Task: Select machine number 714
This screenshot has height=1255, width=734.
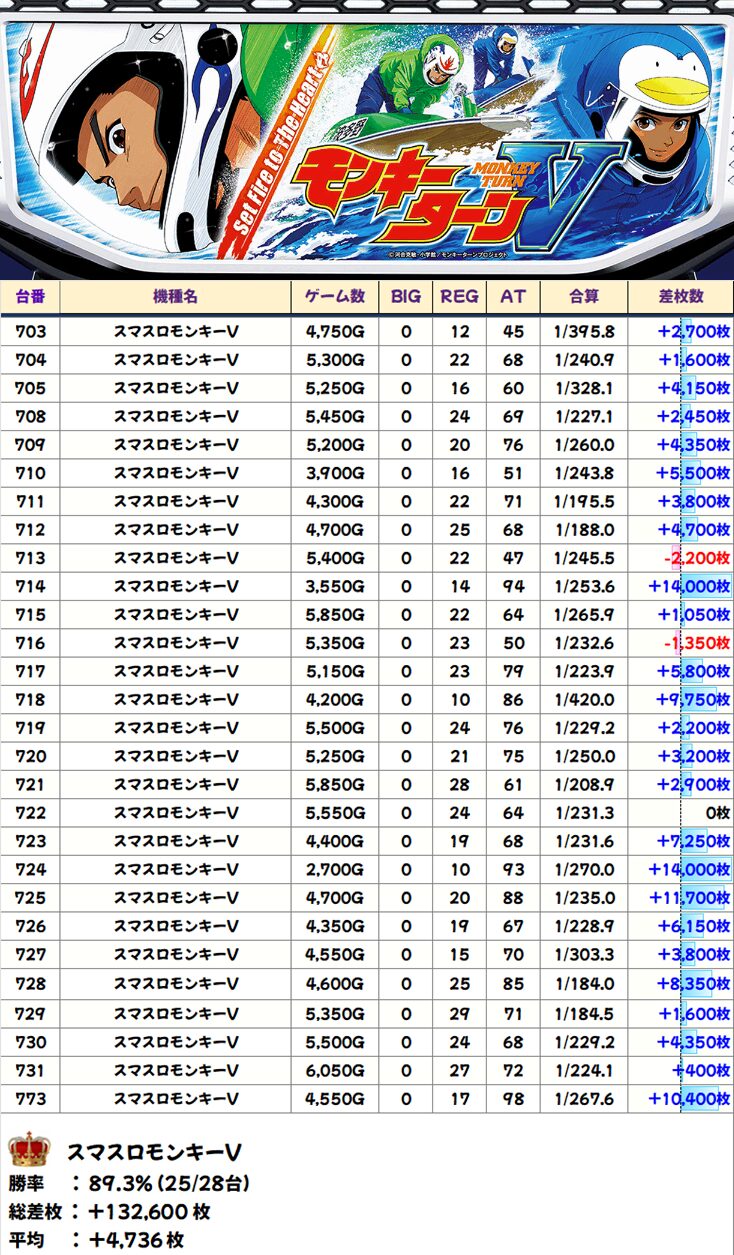Action: click(x=30, y=586)
